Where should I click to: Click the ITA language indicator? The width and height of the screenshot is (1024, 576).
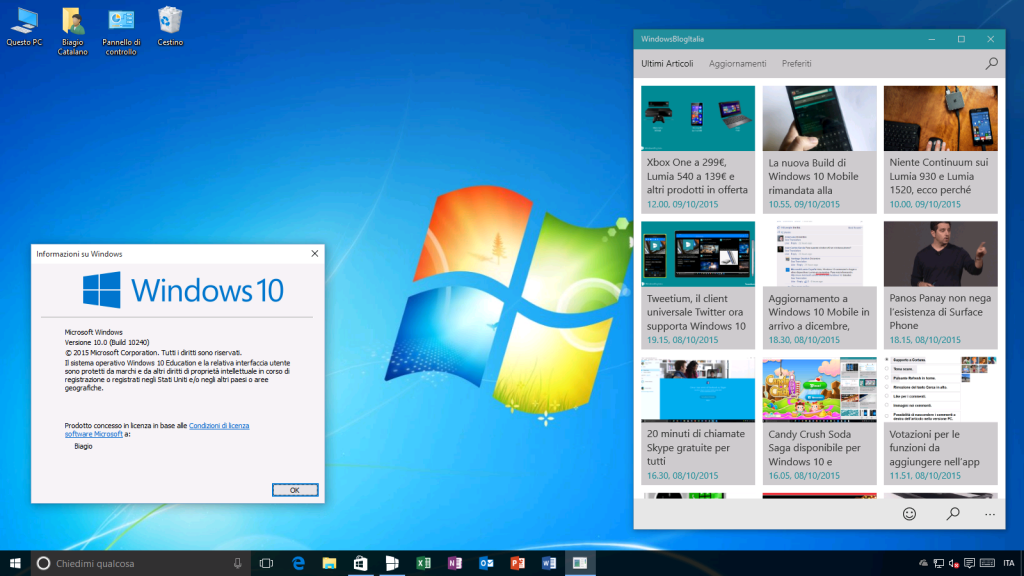[x=1009, y=563]
